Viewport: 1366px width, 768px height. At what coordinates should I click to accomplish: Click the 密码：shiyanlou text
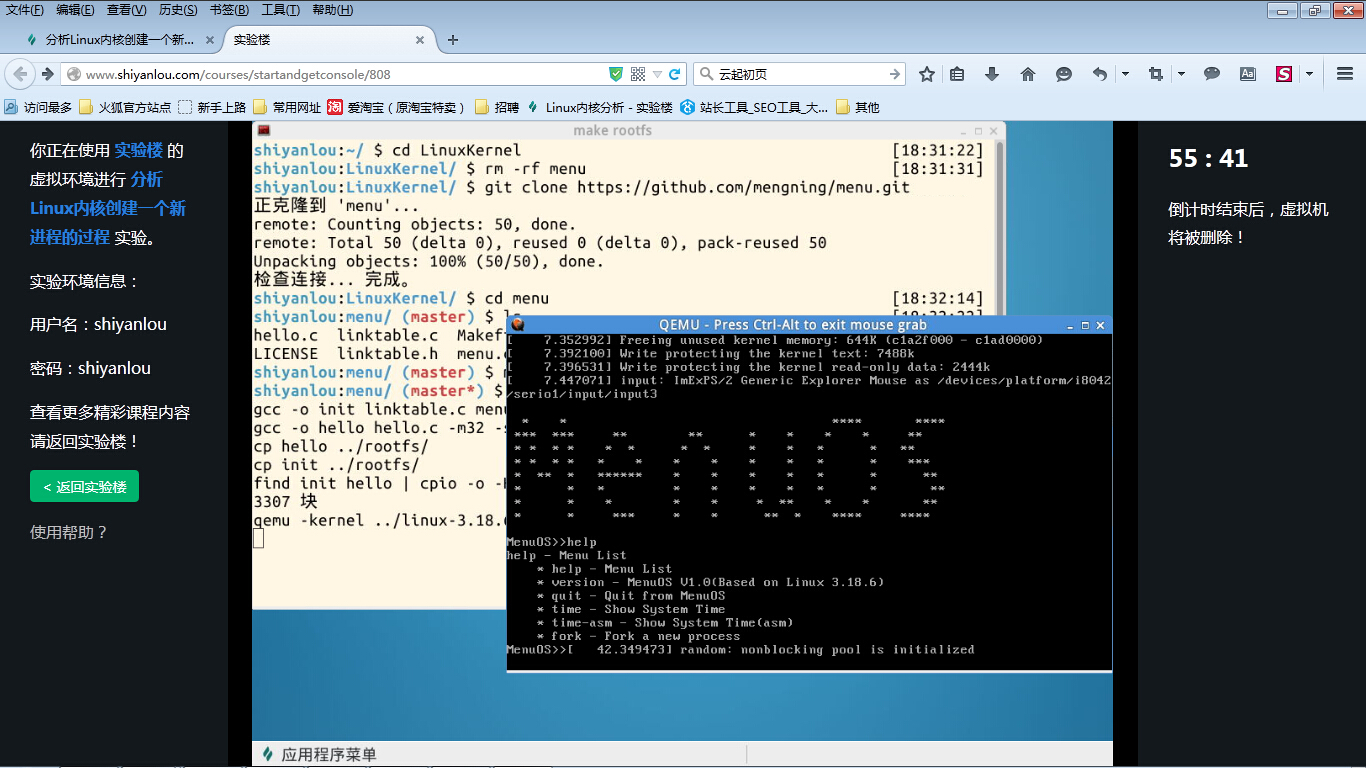(90, 368)
